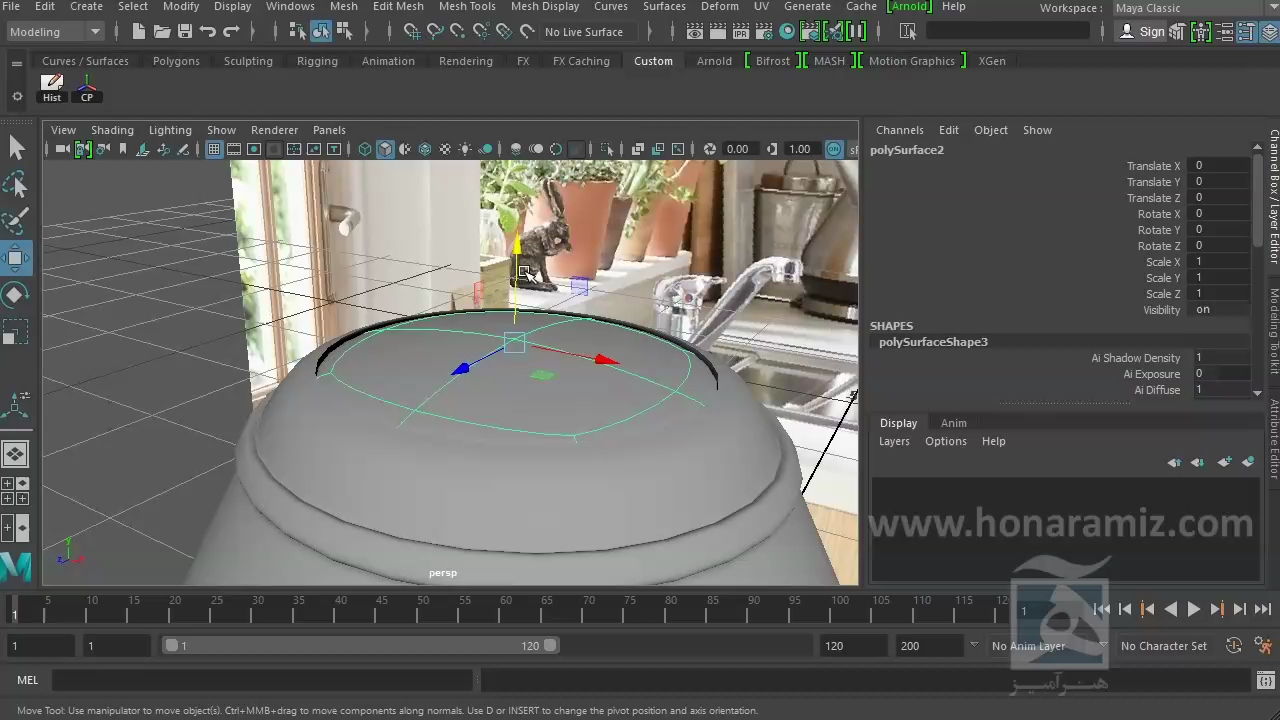Toggle viewport use all lights bulb icon

pyautogui.click(x=465, y=149)
